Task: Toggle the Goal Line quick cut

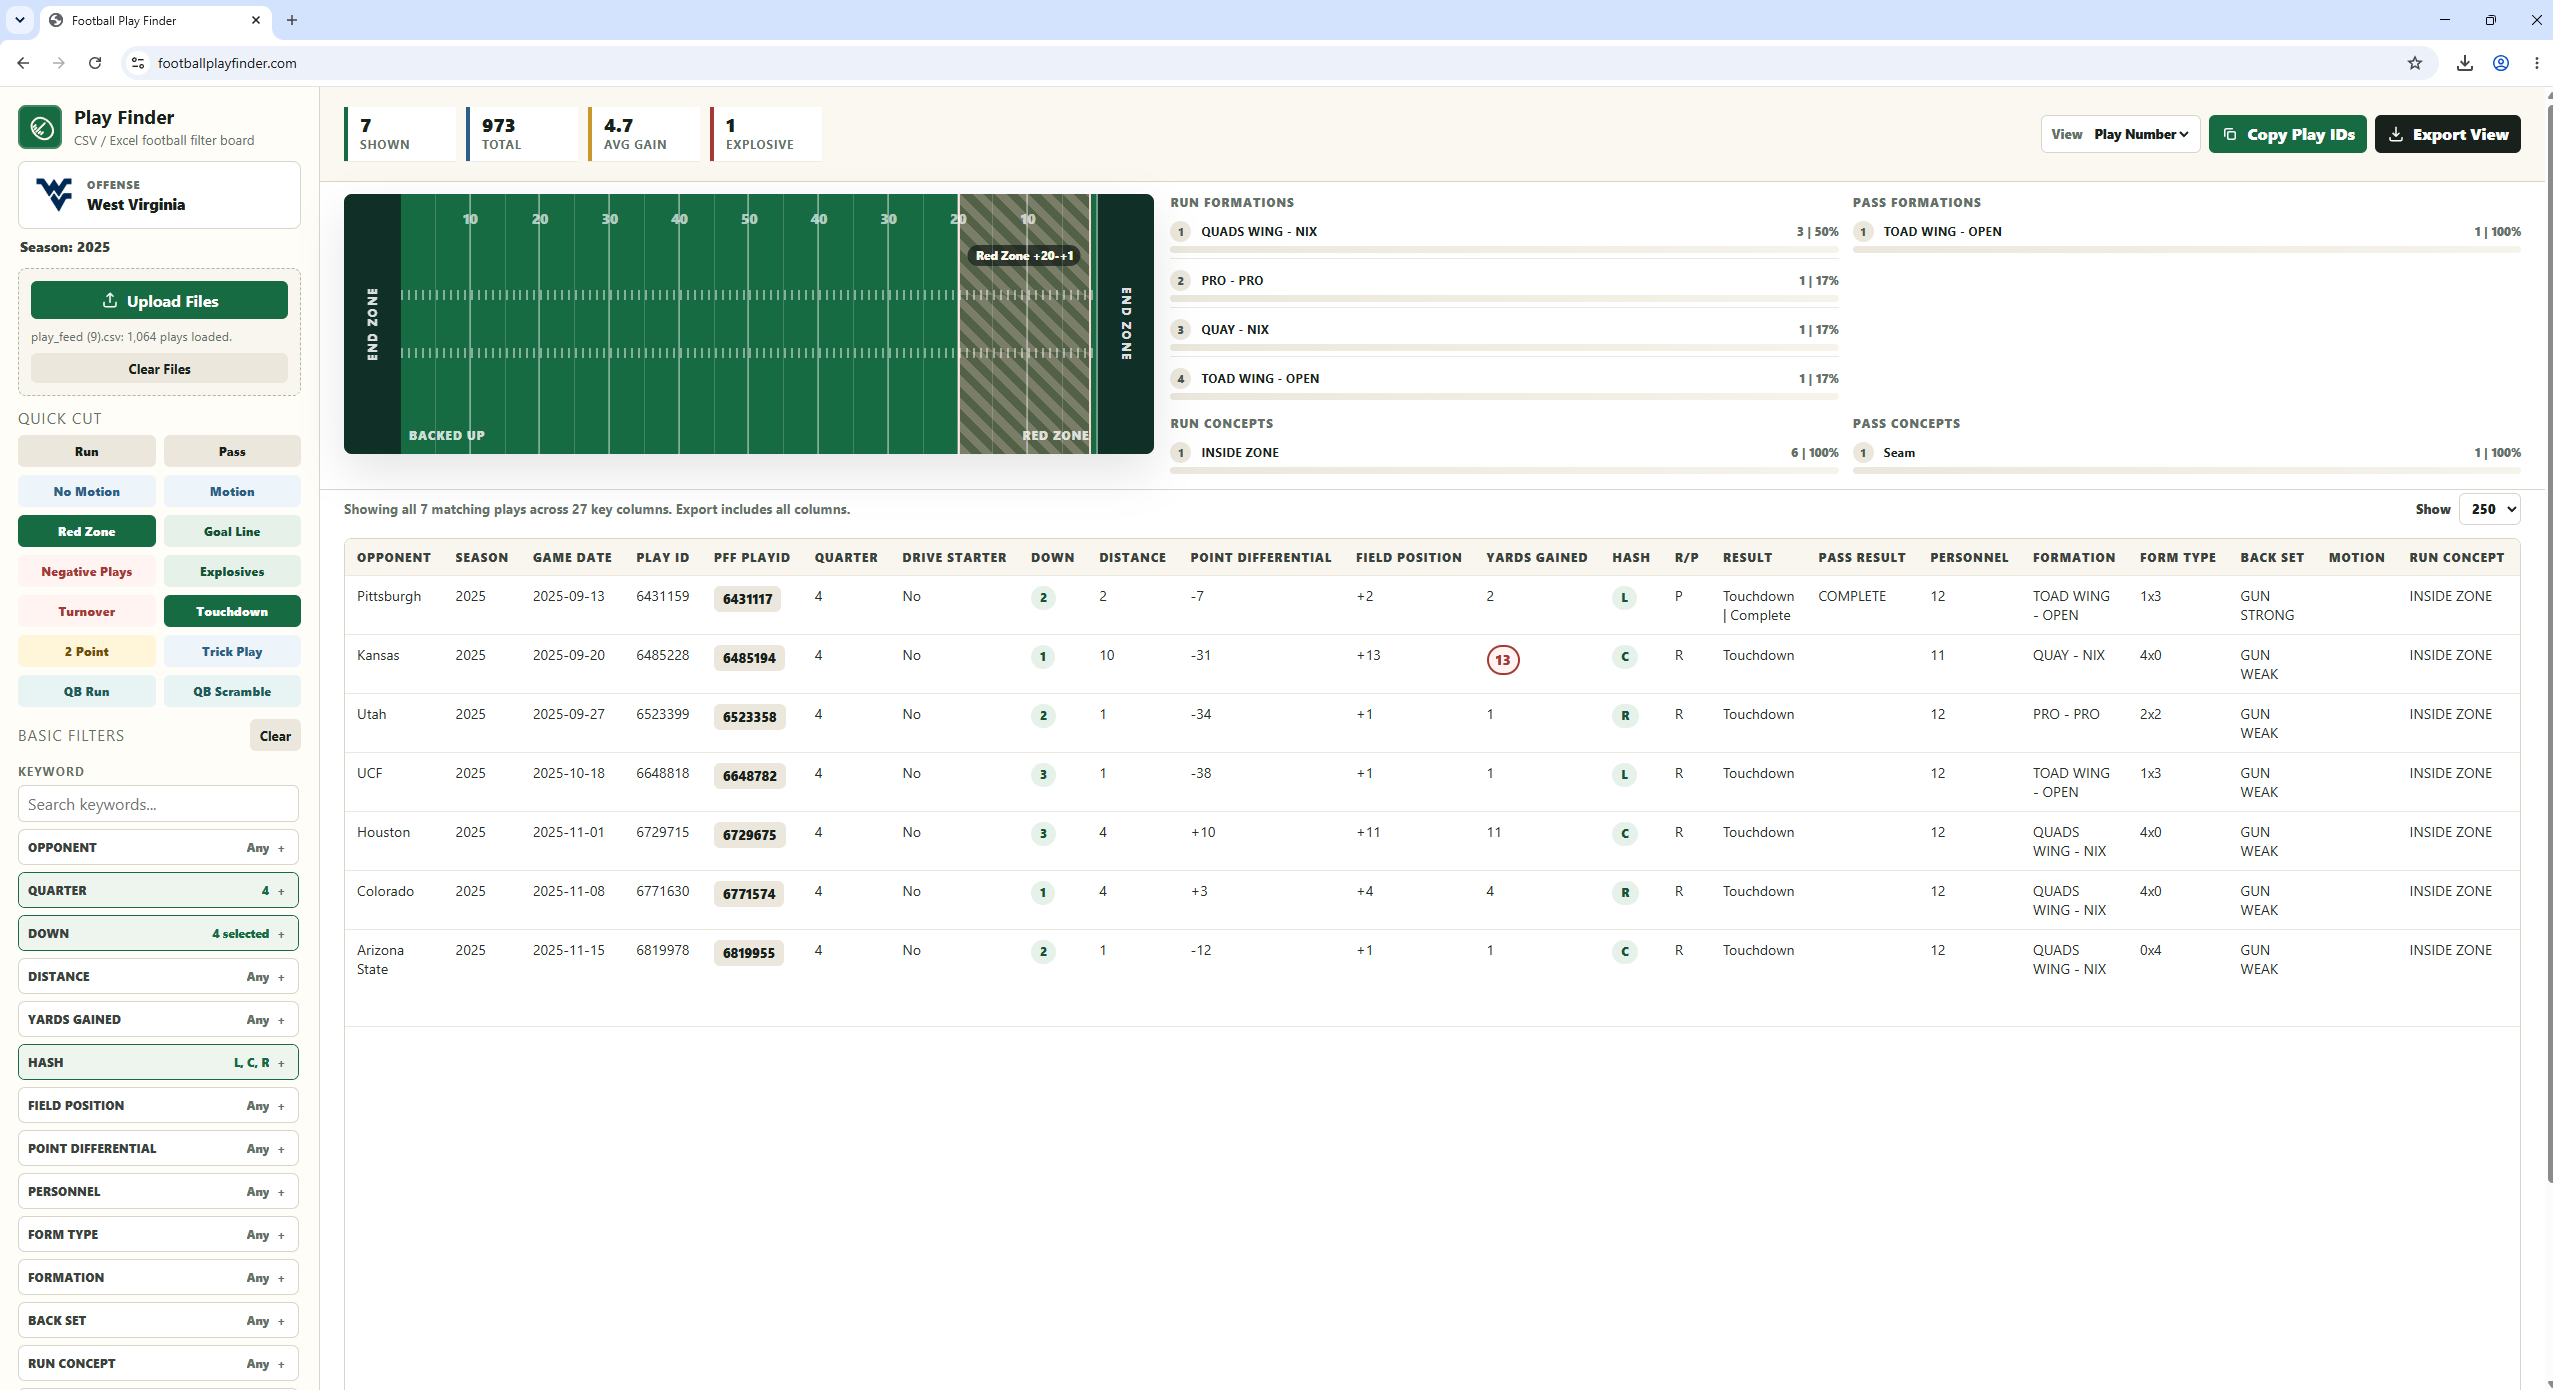Action: click(x=232, y=531)
